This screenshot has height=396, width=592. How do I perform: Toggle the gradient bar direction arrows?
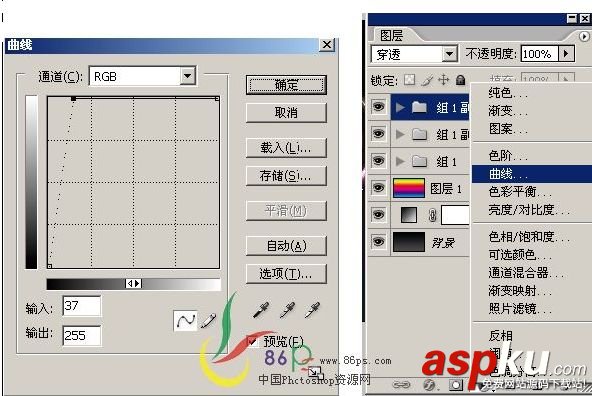pos(134,284)
